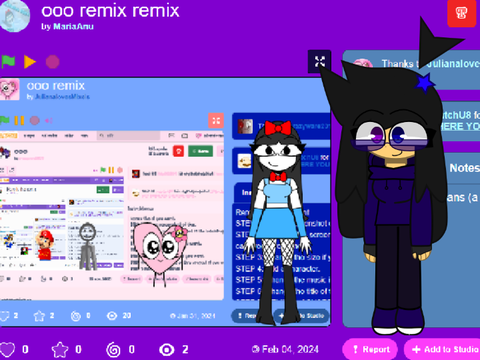This screenshot has width=480, height=360.
Task: Stop the project with the magenta stop circle
Action: pyautogui.click(x=52, y=62)
